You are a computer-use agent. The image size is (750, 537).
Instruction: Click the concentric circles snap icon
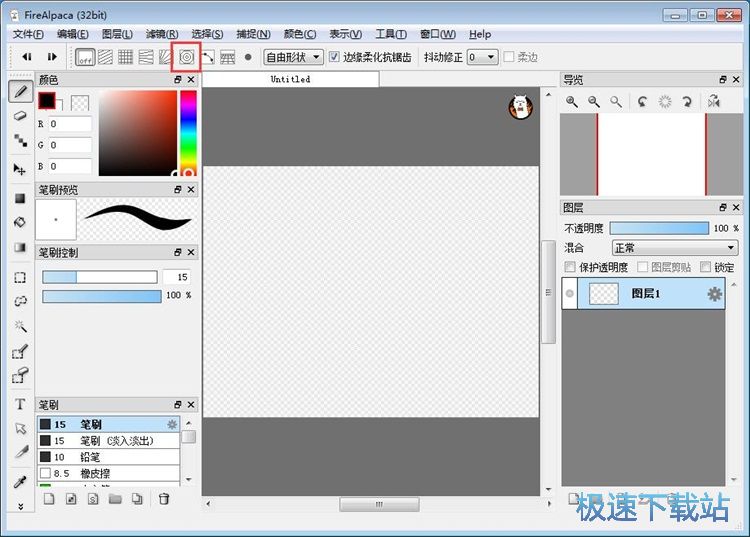pos(186,57)
